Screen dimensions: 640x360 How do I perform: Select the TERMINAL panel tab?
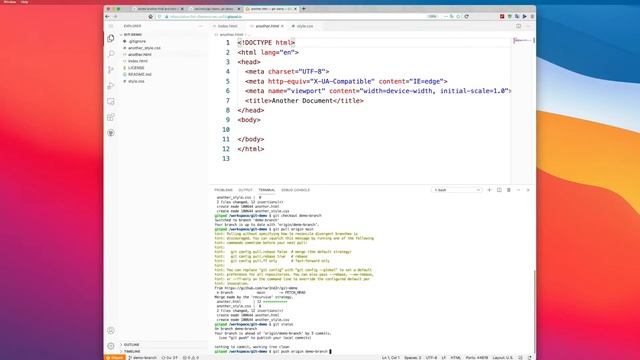[x=267, y=190]
